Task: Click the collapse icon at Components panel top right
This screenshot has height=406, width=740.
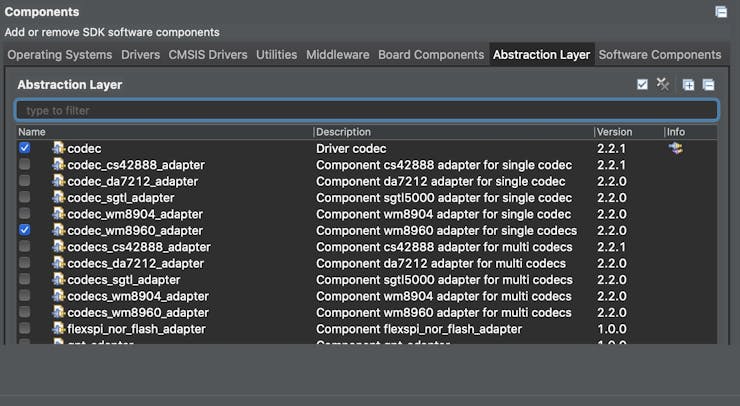Action: click(721, 12)
